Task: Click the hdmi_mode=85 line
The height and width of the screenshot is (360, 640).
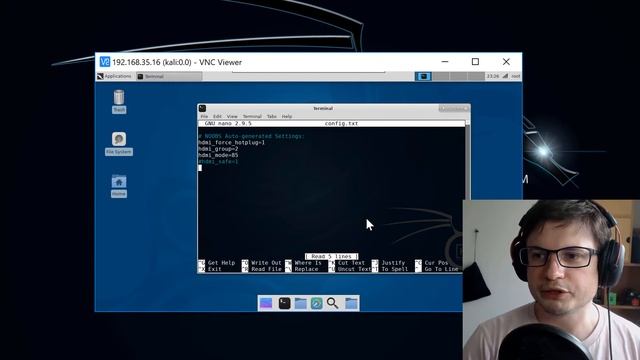Action: pos(218,155)
